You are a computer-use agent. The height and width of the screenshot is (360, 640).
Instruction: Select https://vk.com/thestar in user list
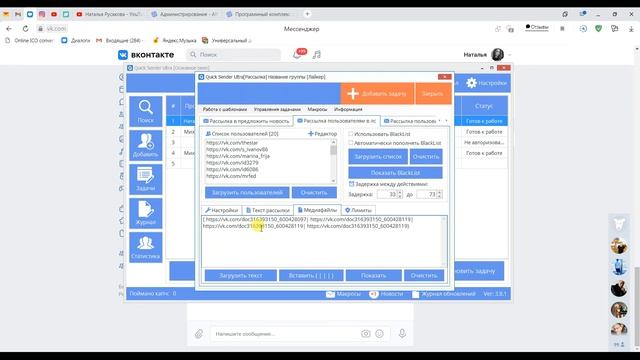tap(232, 143)
